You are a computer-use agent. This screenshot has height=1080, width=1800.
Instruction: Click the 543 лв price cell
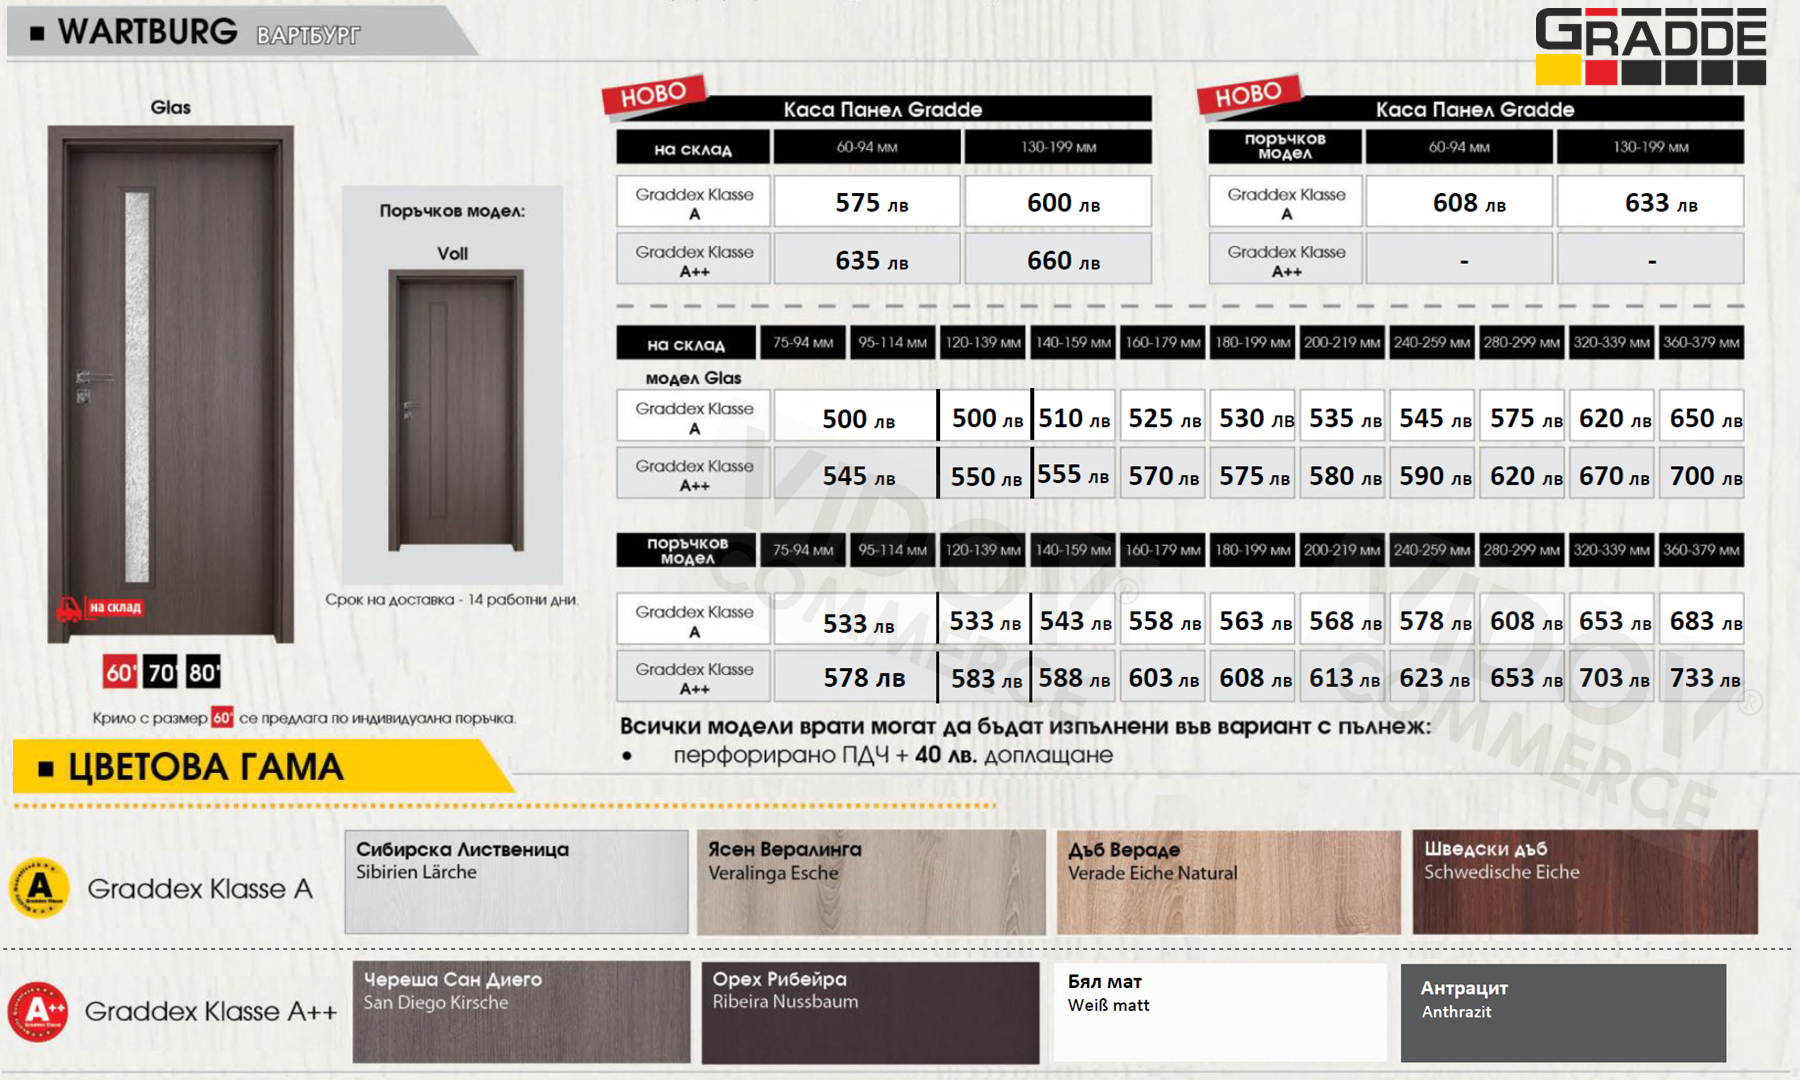[x=1074, y=620]
